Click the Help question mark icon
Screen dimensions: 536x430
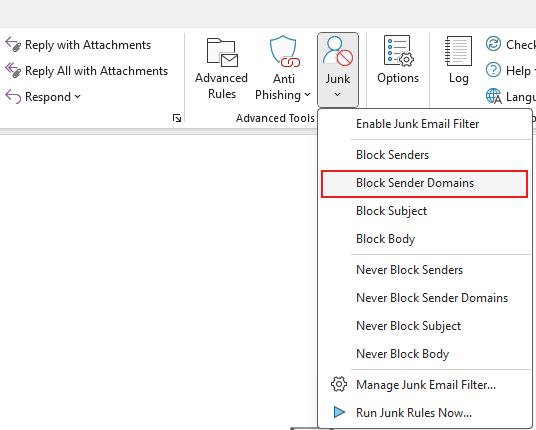coord(493,70)
